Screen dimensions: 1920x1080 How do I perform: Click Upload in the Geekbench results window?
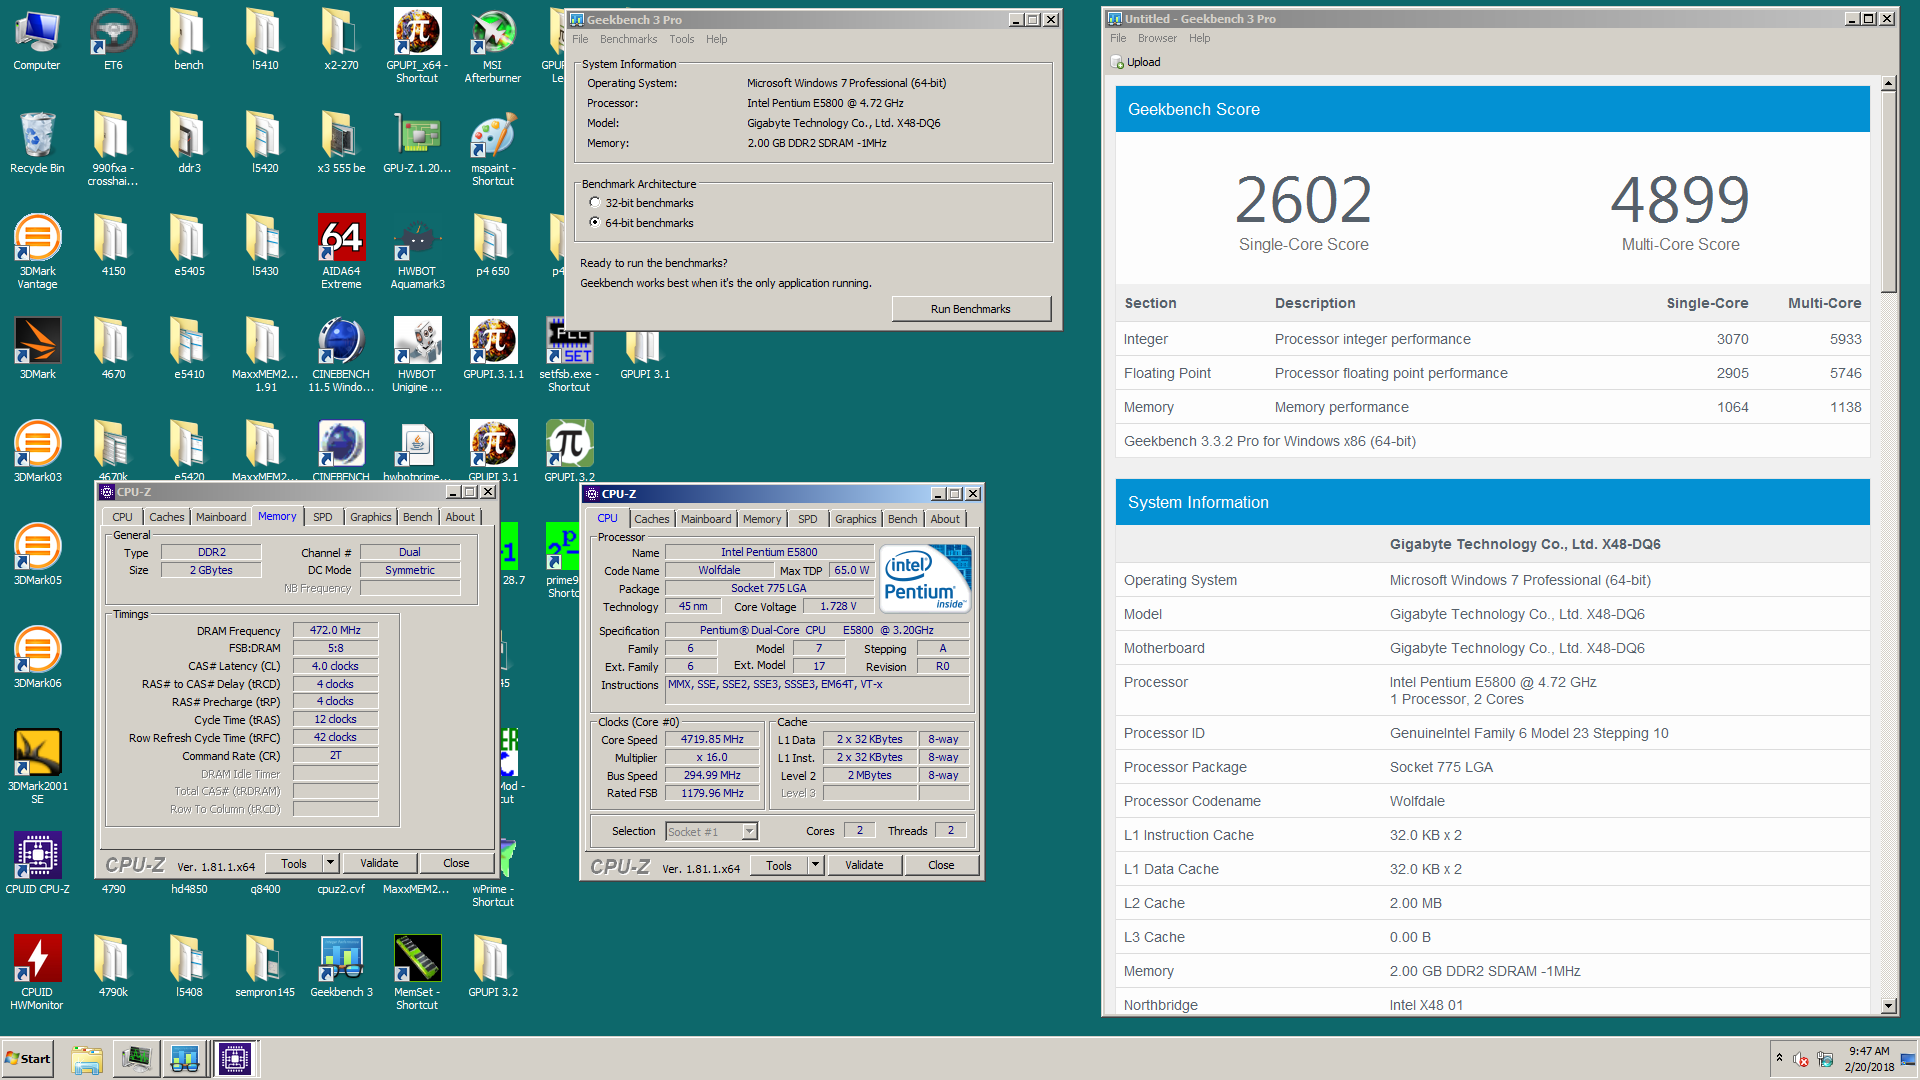click(x=1136, y=62)
